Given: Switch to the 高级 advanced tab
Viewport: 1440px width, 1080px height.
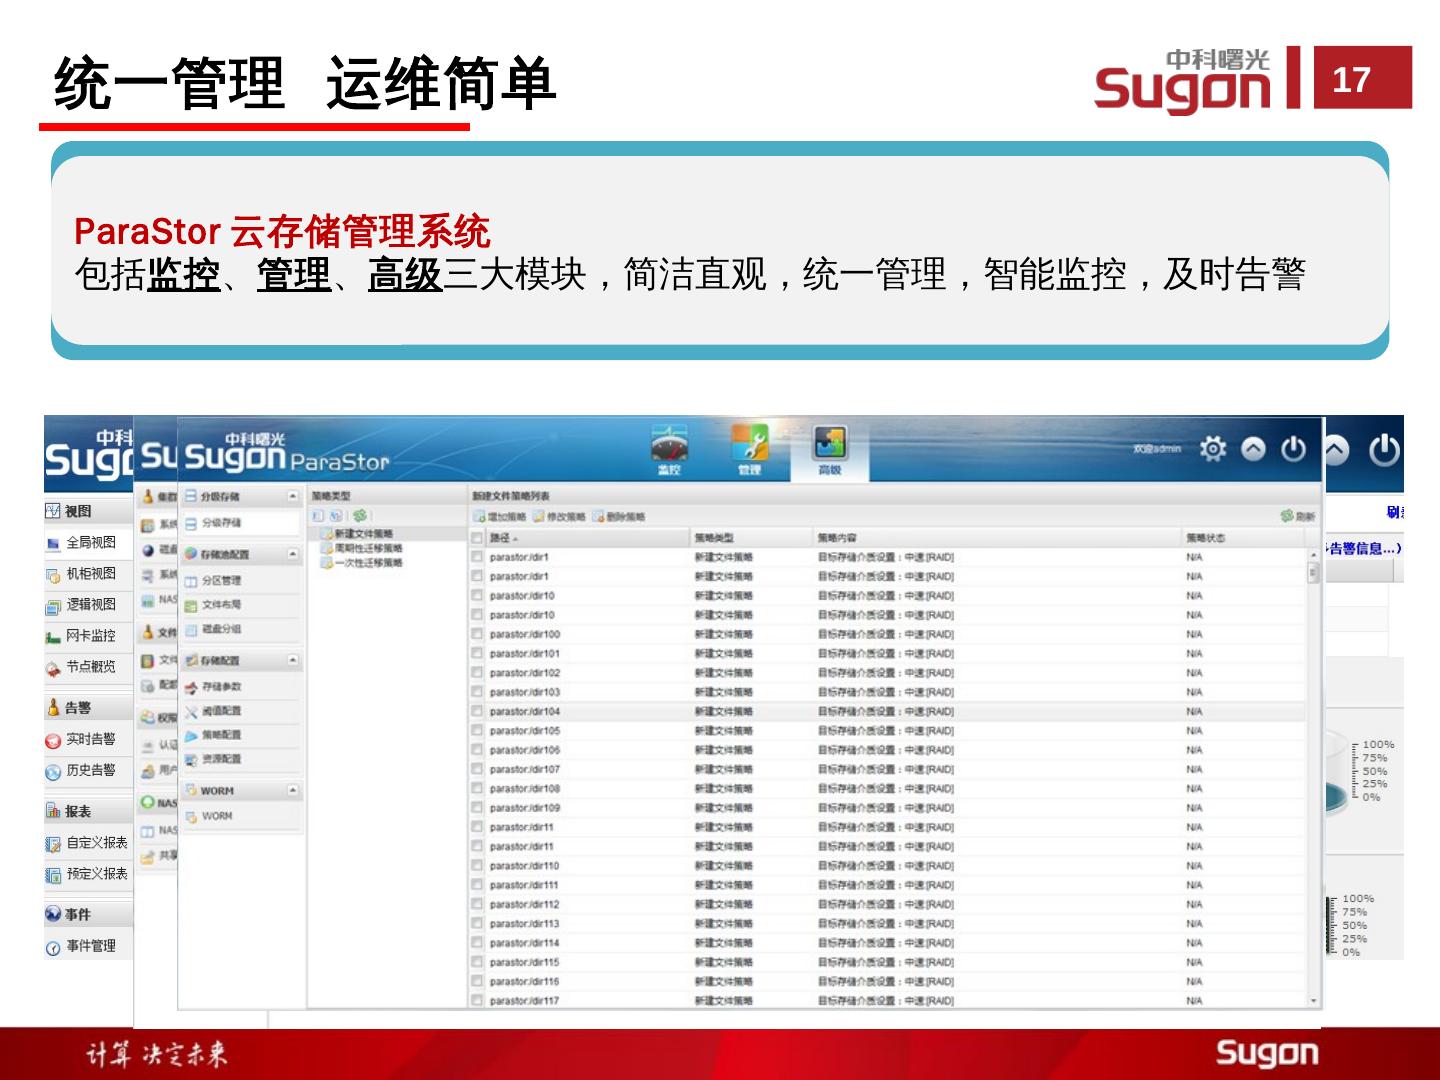Looking at the screenshot, I should click(829, 449).
